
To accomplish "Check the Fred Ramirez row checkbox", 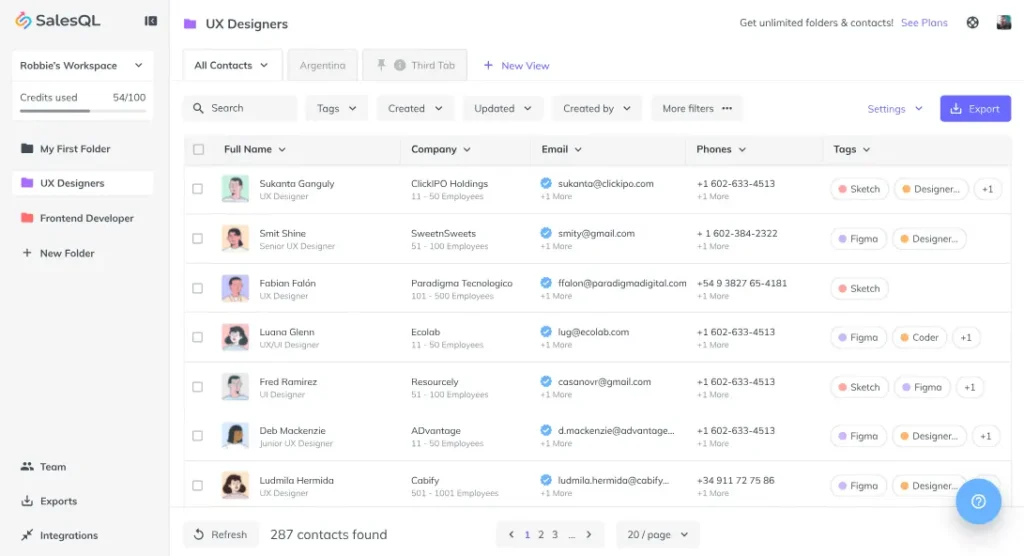I will 197,387.
